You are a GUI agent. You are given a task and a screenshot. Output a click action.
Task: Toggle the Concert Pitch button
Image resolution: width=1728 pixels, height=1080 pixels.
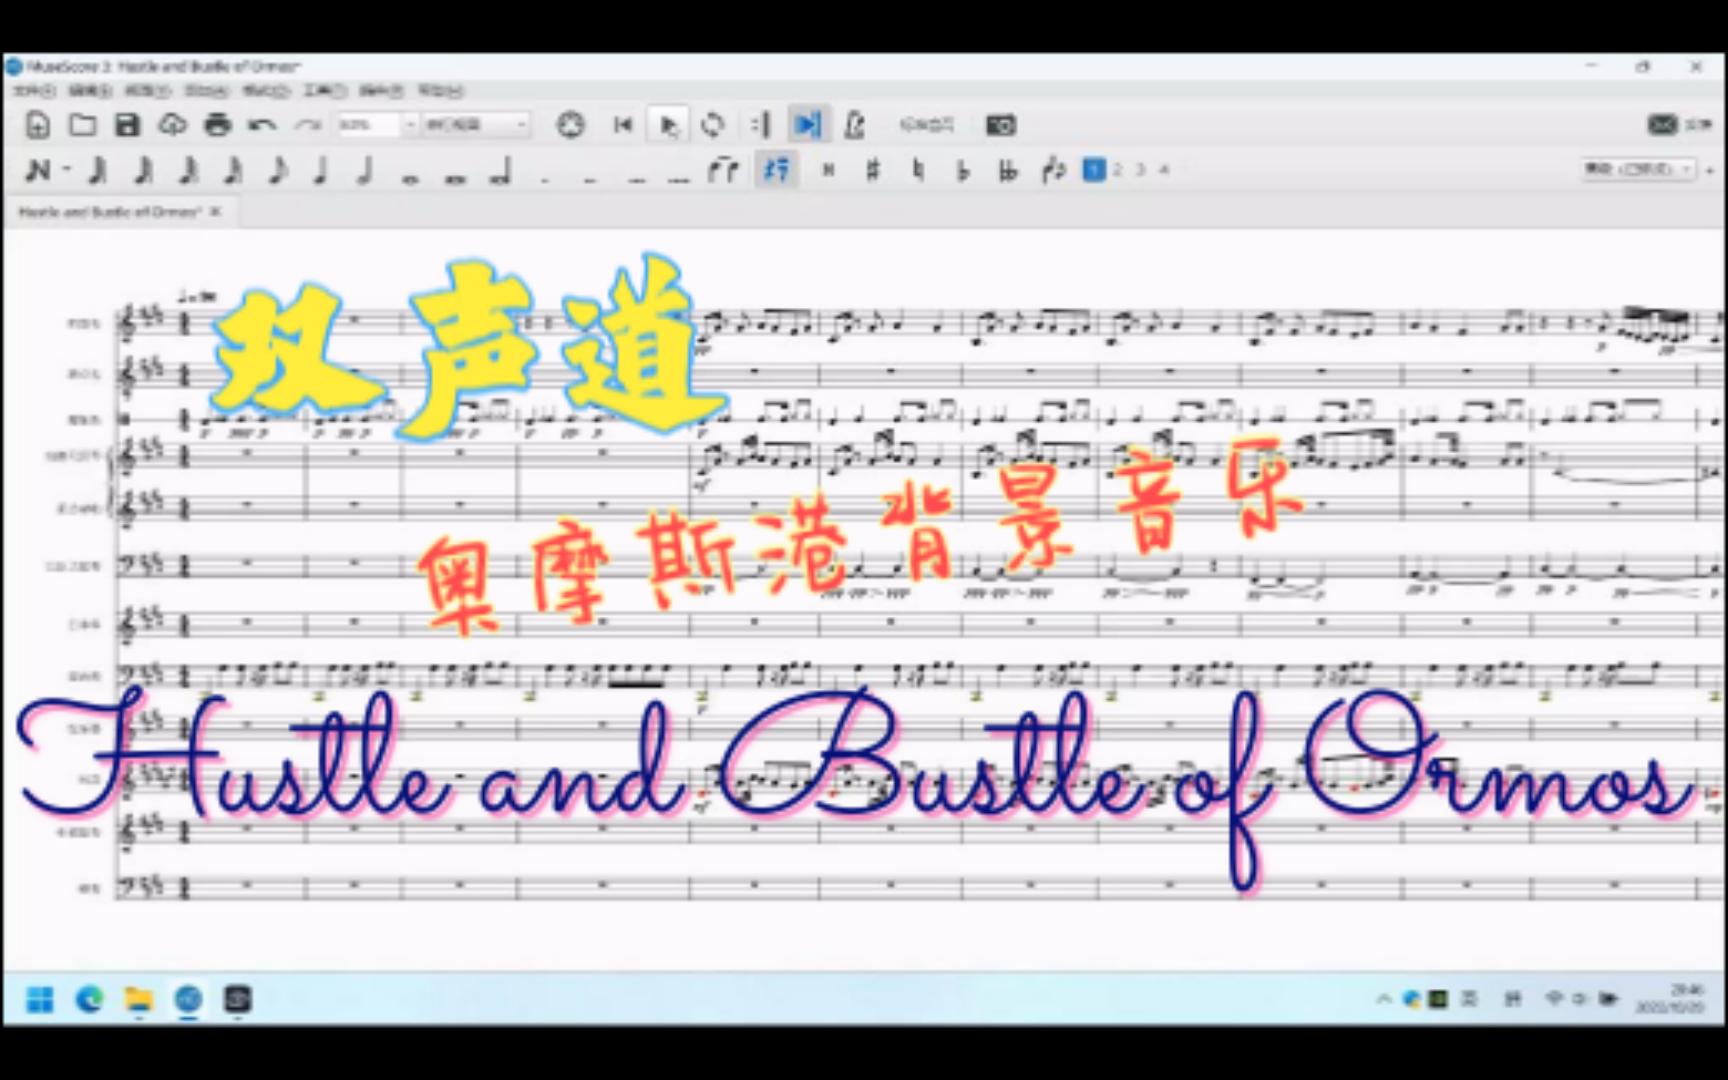click(927, 125)
